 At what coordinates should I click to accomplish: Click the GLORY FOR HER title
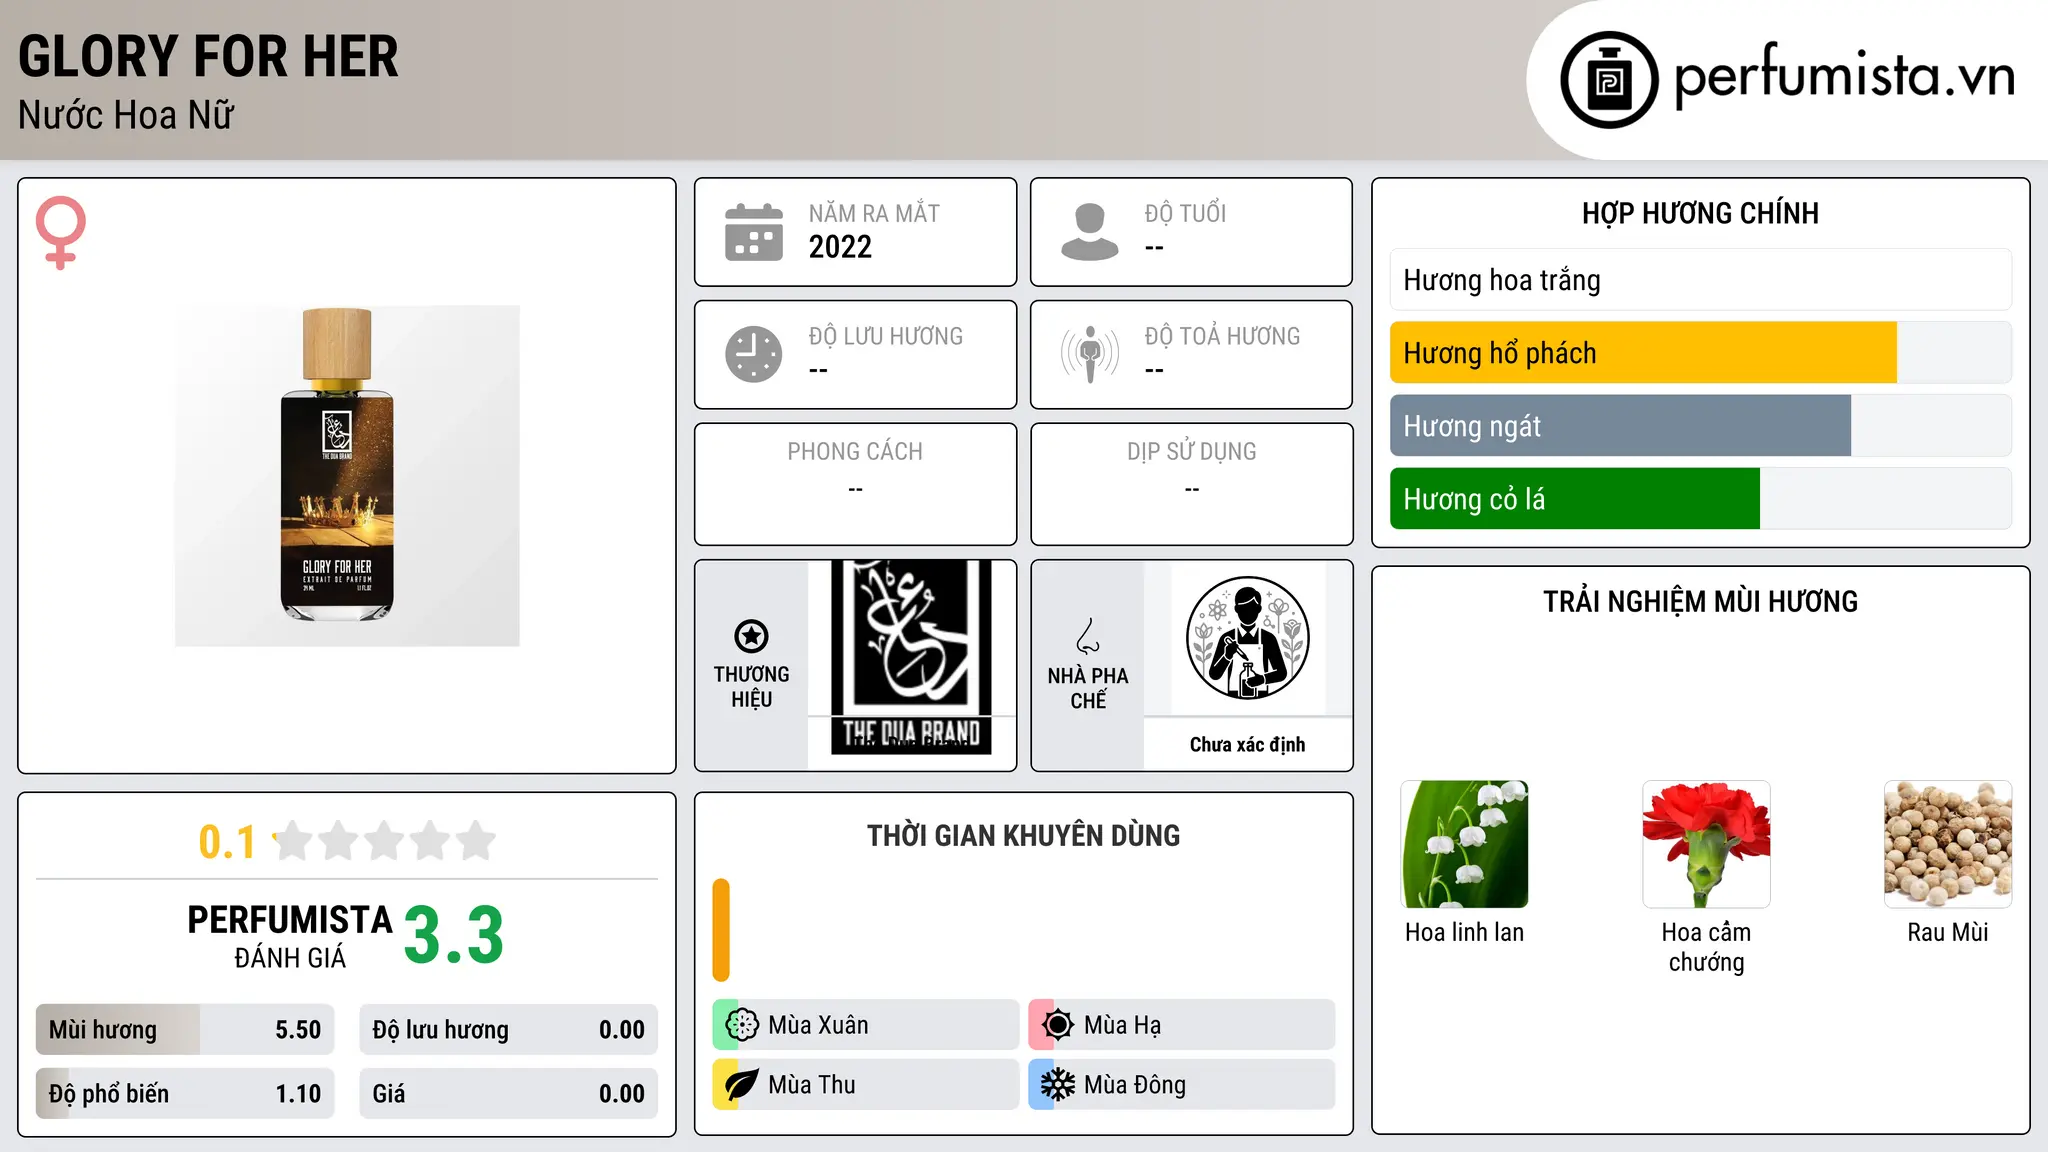coord(208,56)
